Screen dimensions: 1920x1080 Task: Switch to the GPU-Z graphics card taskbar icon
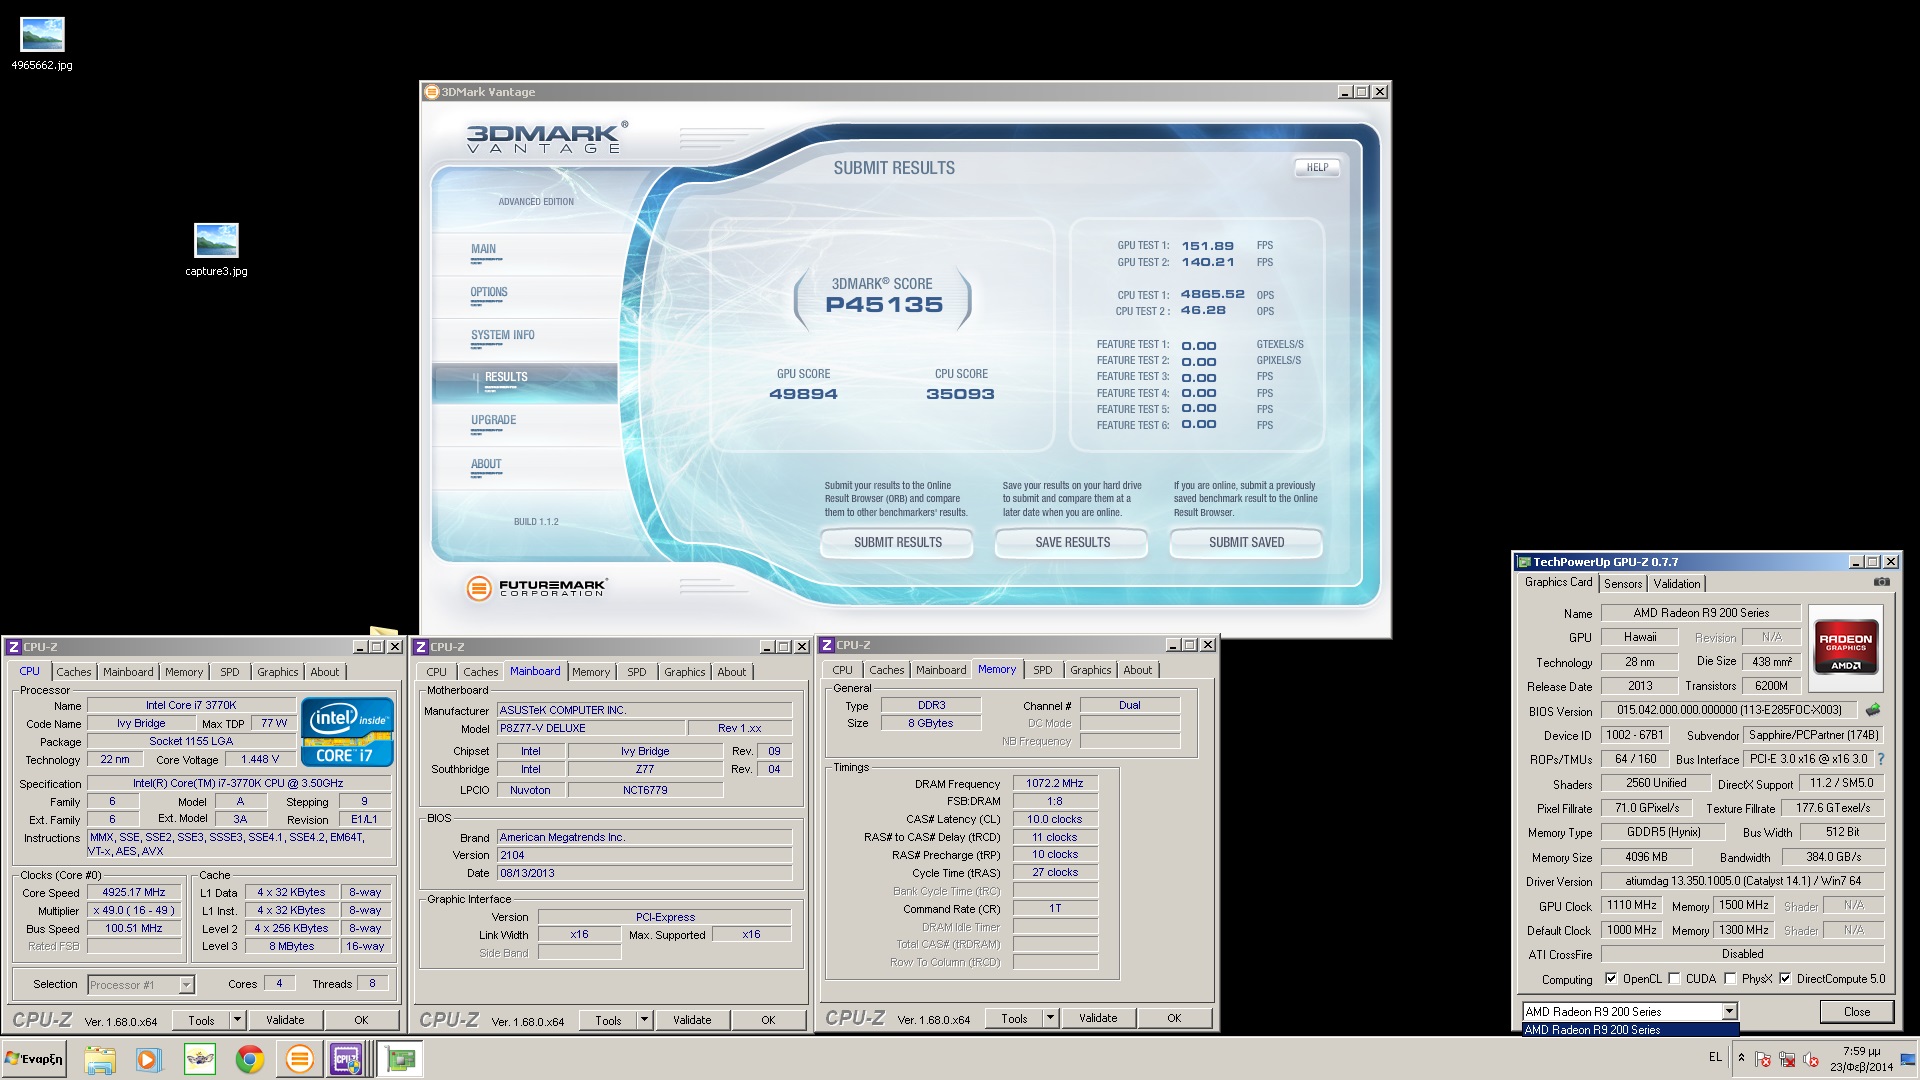tap(401, 1059)
